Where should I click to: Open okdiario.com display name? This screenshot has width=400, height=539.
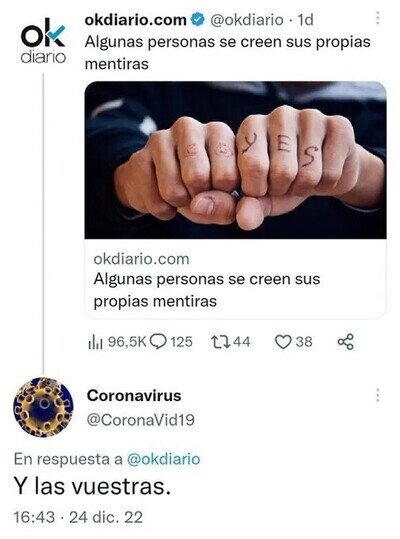pos(135,20)
